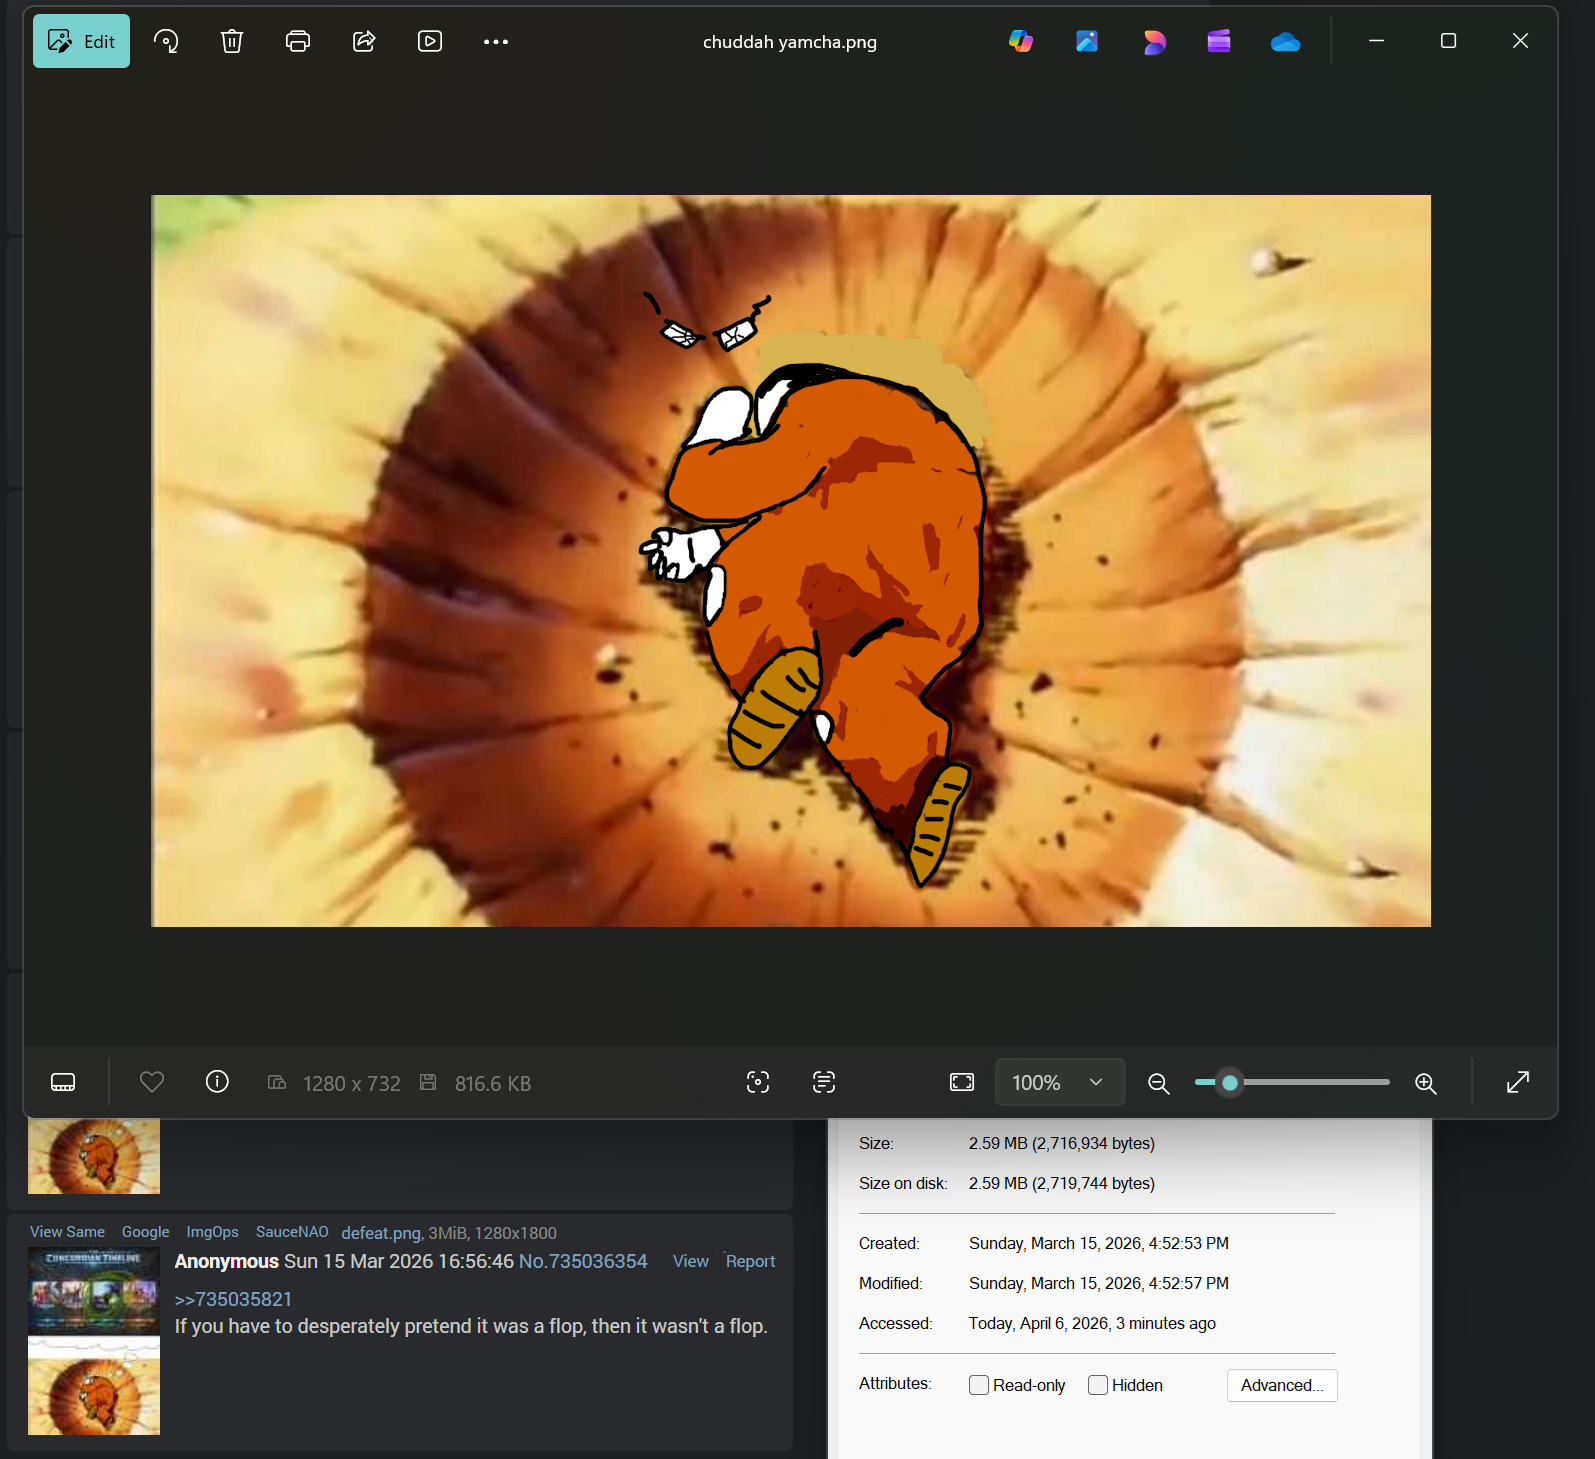Open the defeat.png file link
Viewport: 1595px width, 1459px height.
coord(381,1233)
